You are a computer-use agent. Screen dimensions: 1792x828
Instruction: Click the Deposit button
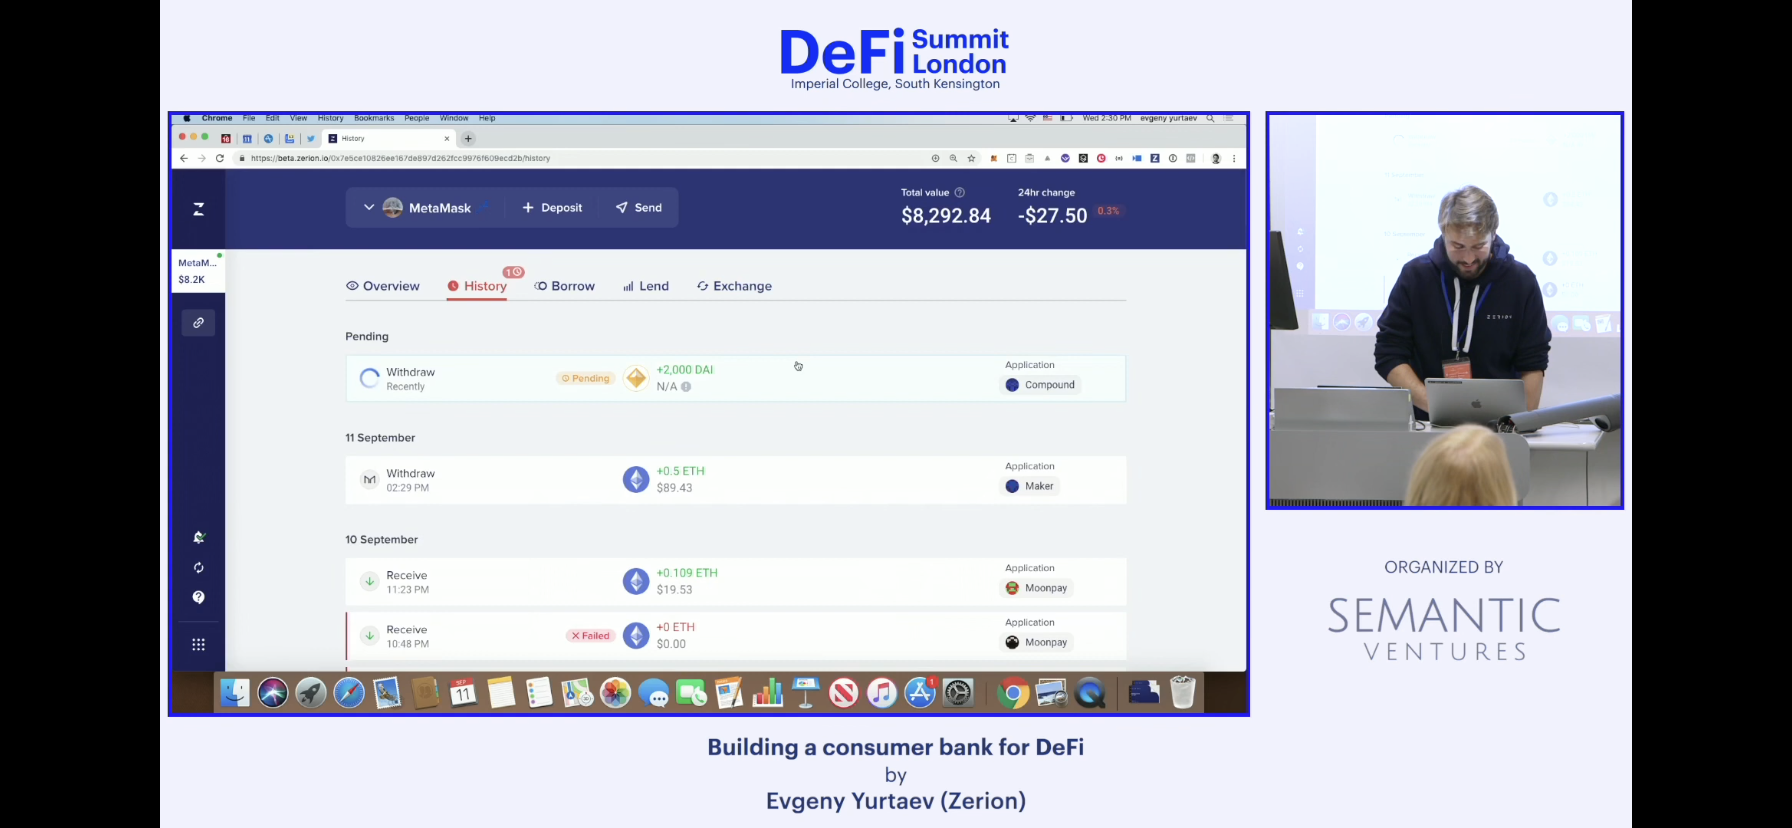(552, 208)
